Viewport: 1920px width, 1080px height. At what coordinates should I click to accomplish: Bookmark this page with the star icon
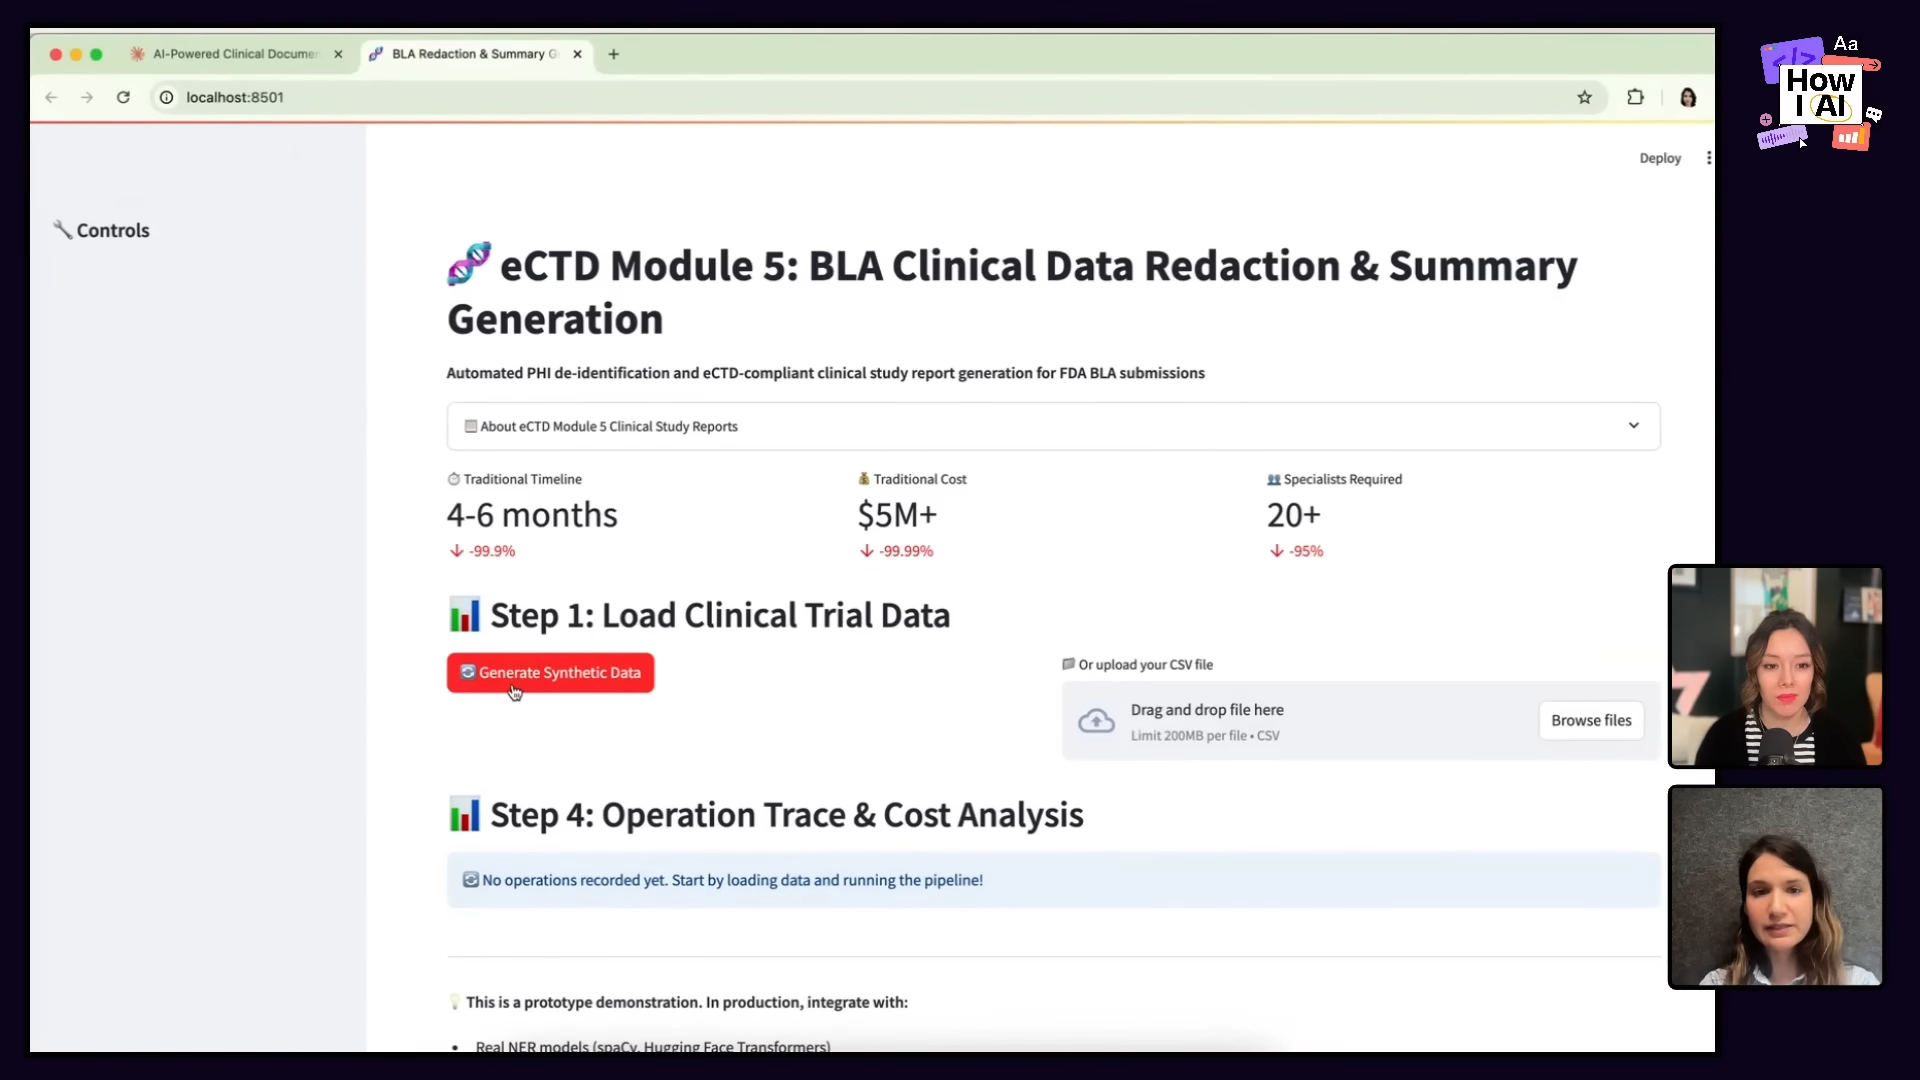(1584, 97)
